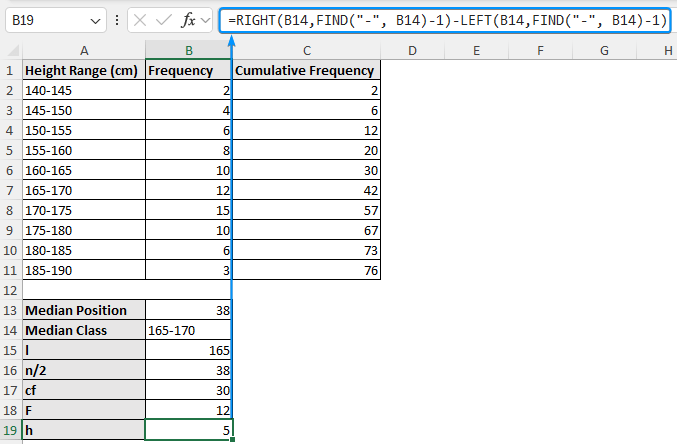Click inside the formula bar text
Screen dimensions: 677x444
click(x=445, y=20)
